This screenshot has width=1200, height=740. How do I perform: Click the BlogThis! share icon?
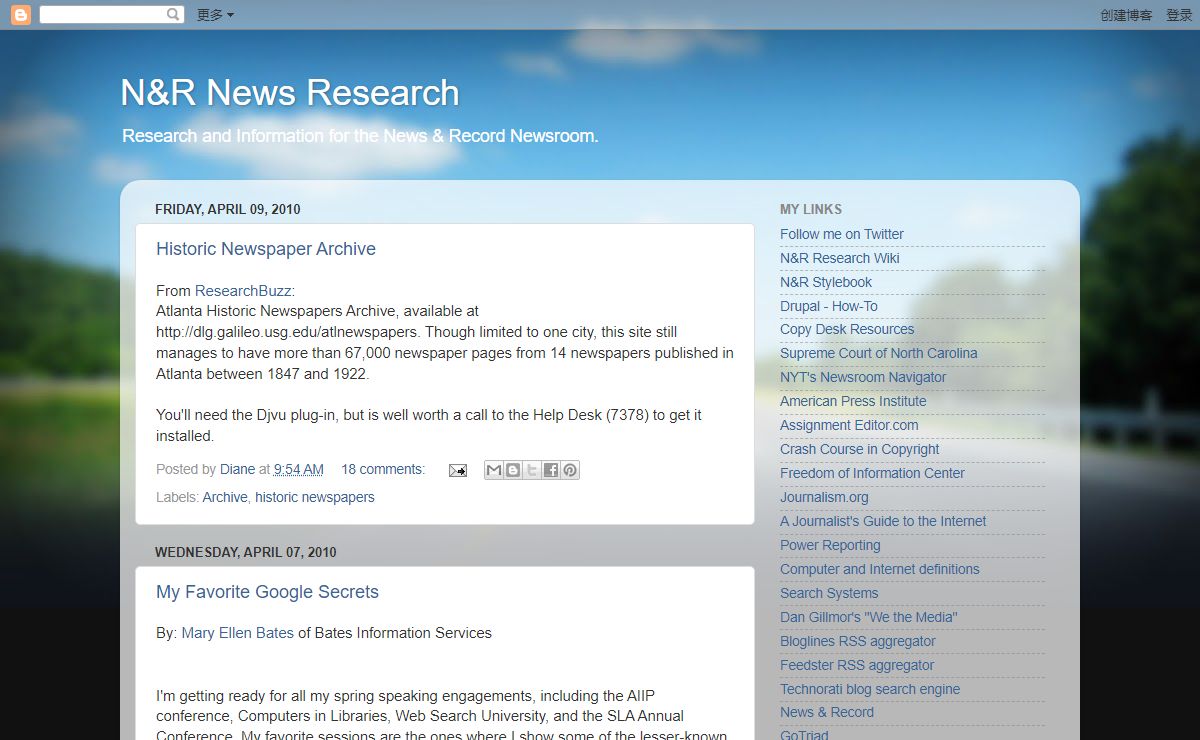coord(513,470)
